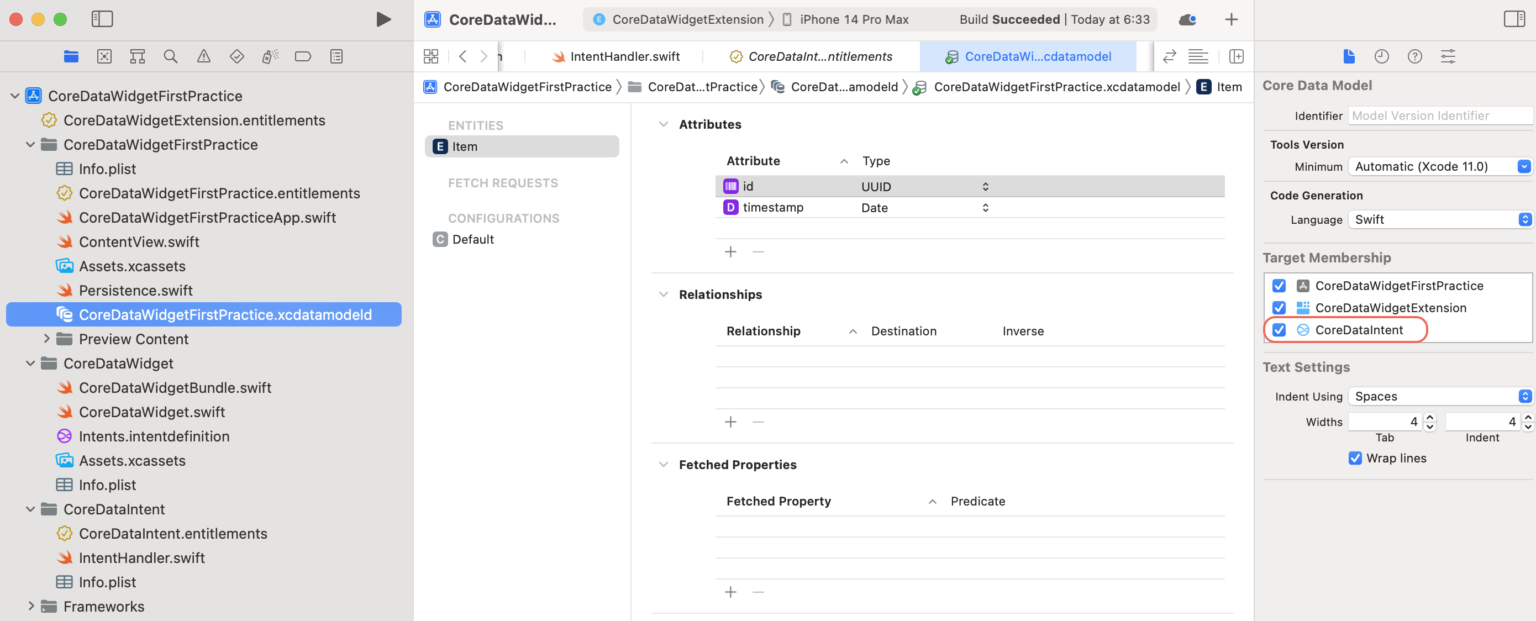Open the Indent Using dropdown

(1440, 396)
